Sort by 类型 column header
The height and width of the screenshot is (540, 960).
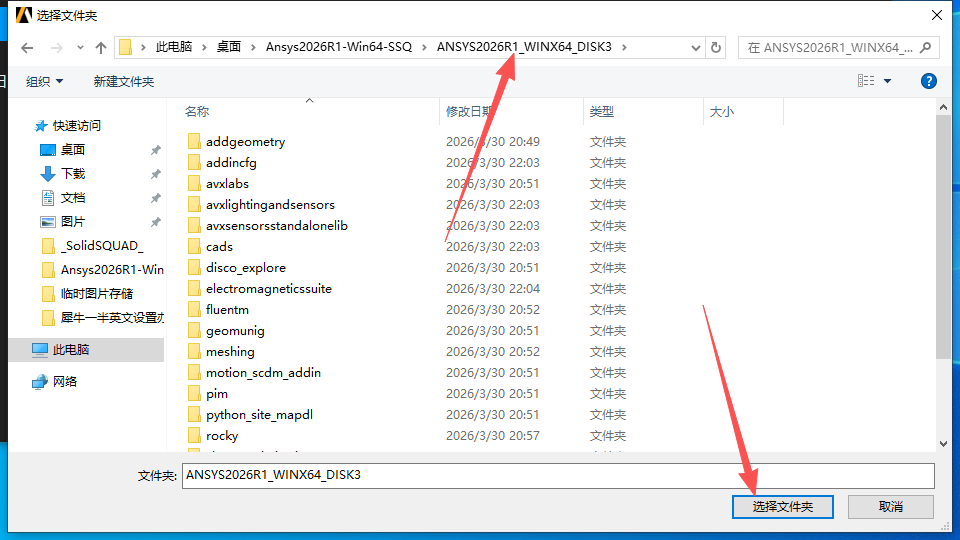pos(602,111)
